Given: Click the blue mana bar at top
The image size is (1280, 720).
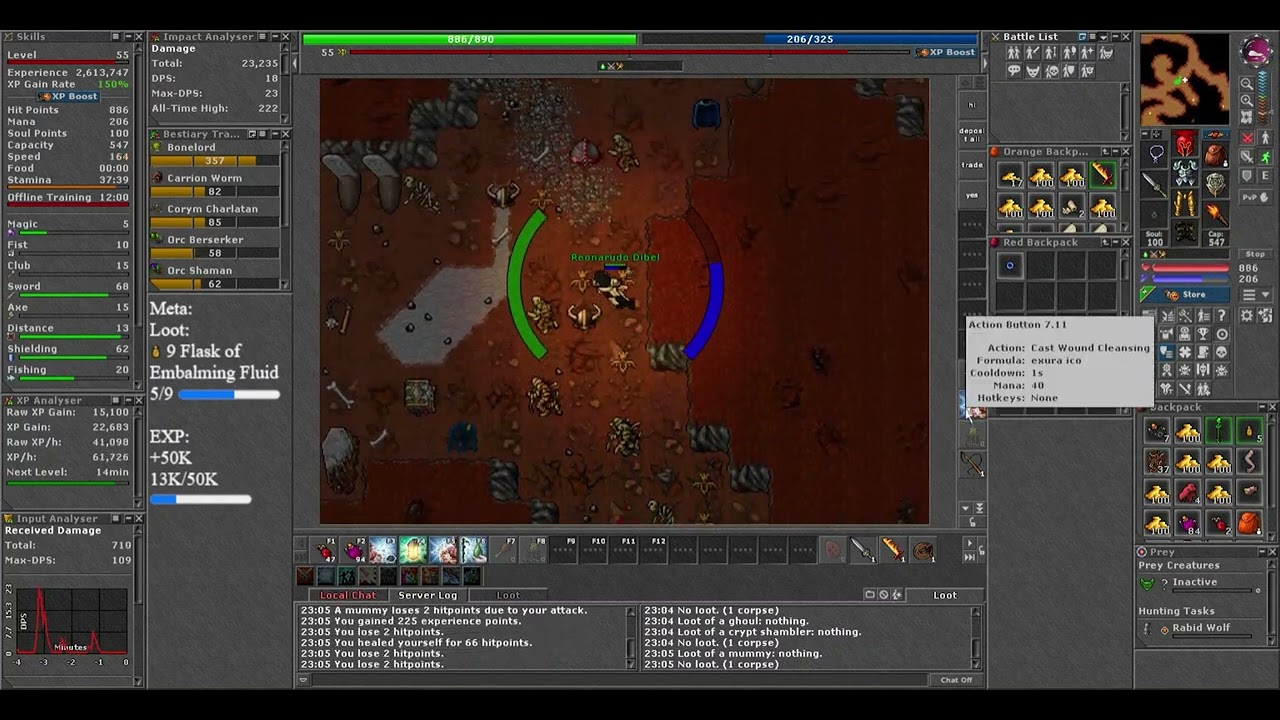Looking at the screenshot, I should pyautogui.click(x=810, y=39).
